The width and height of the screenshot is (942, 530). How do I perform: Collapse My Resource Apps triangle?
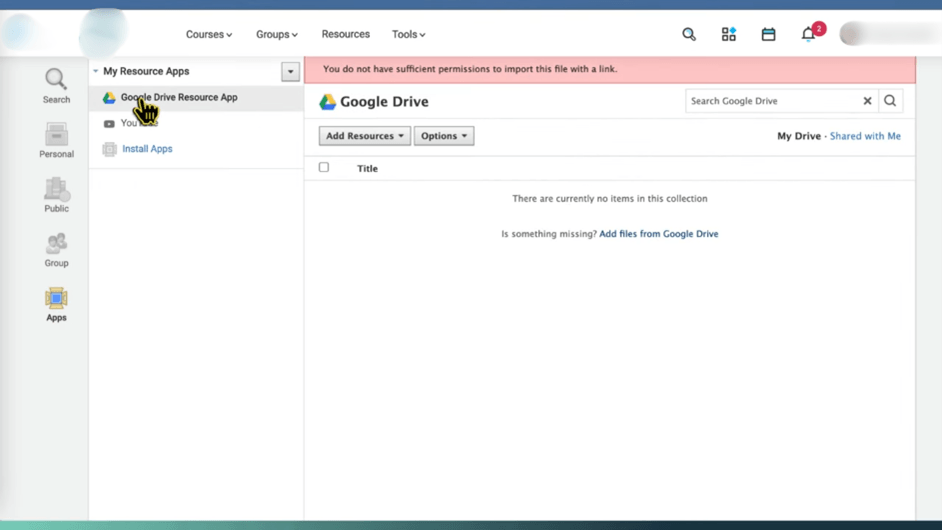pyautogui.click(x=96, y=71)
